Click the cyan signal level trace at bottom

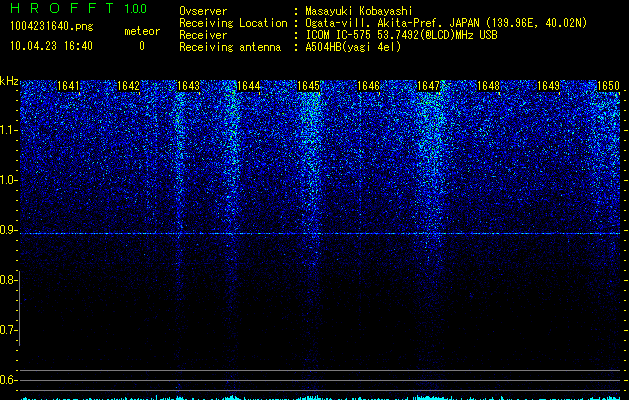pos(320,398)
